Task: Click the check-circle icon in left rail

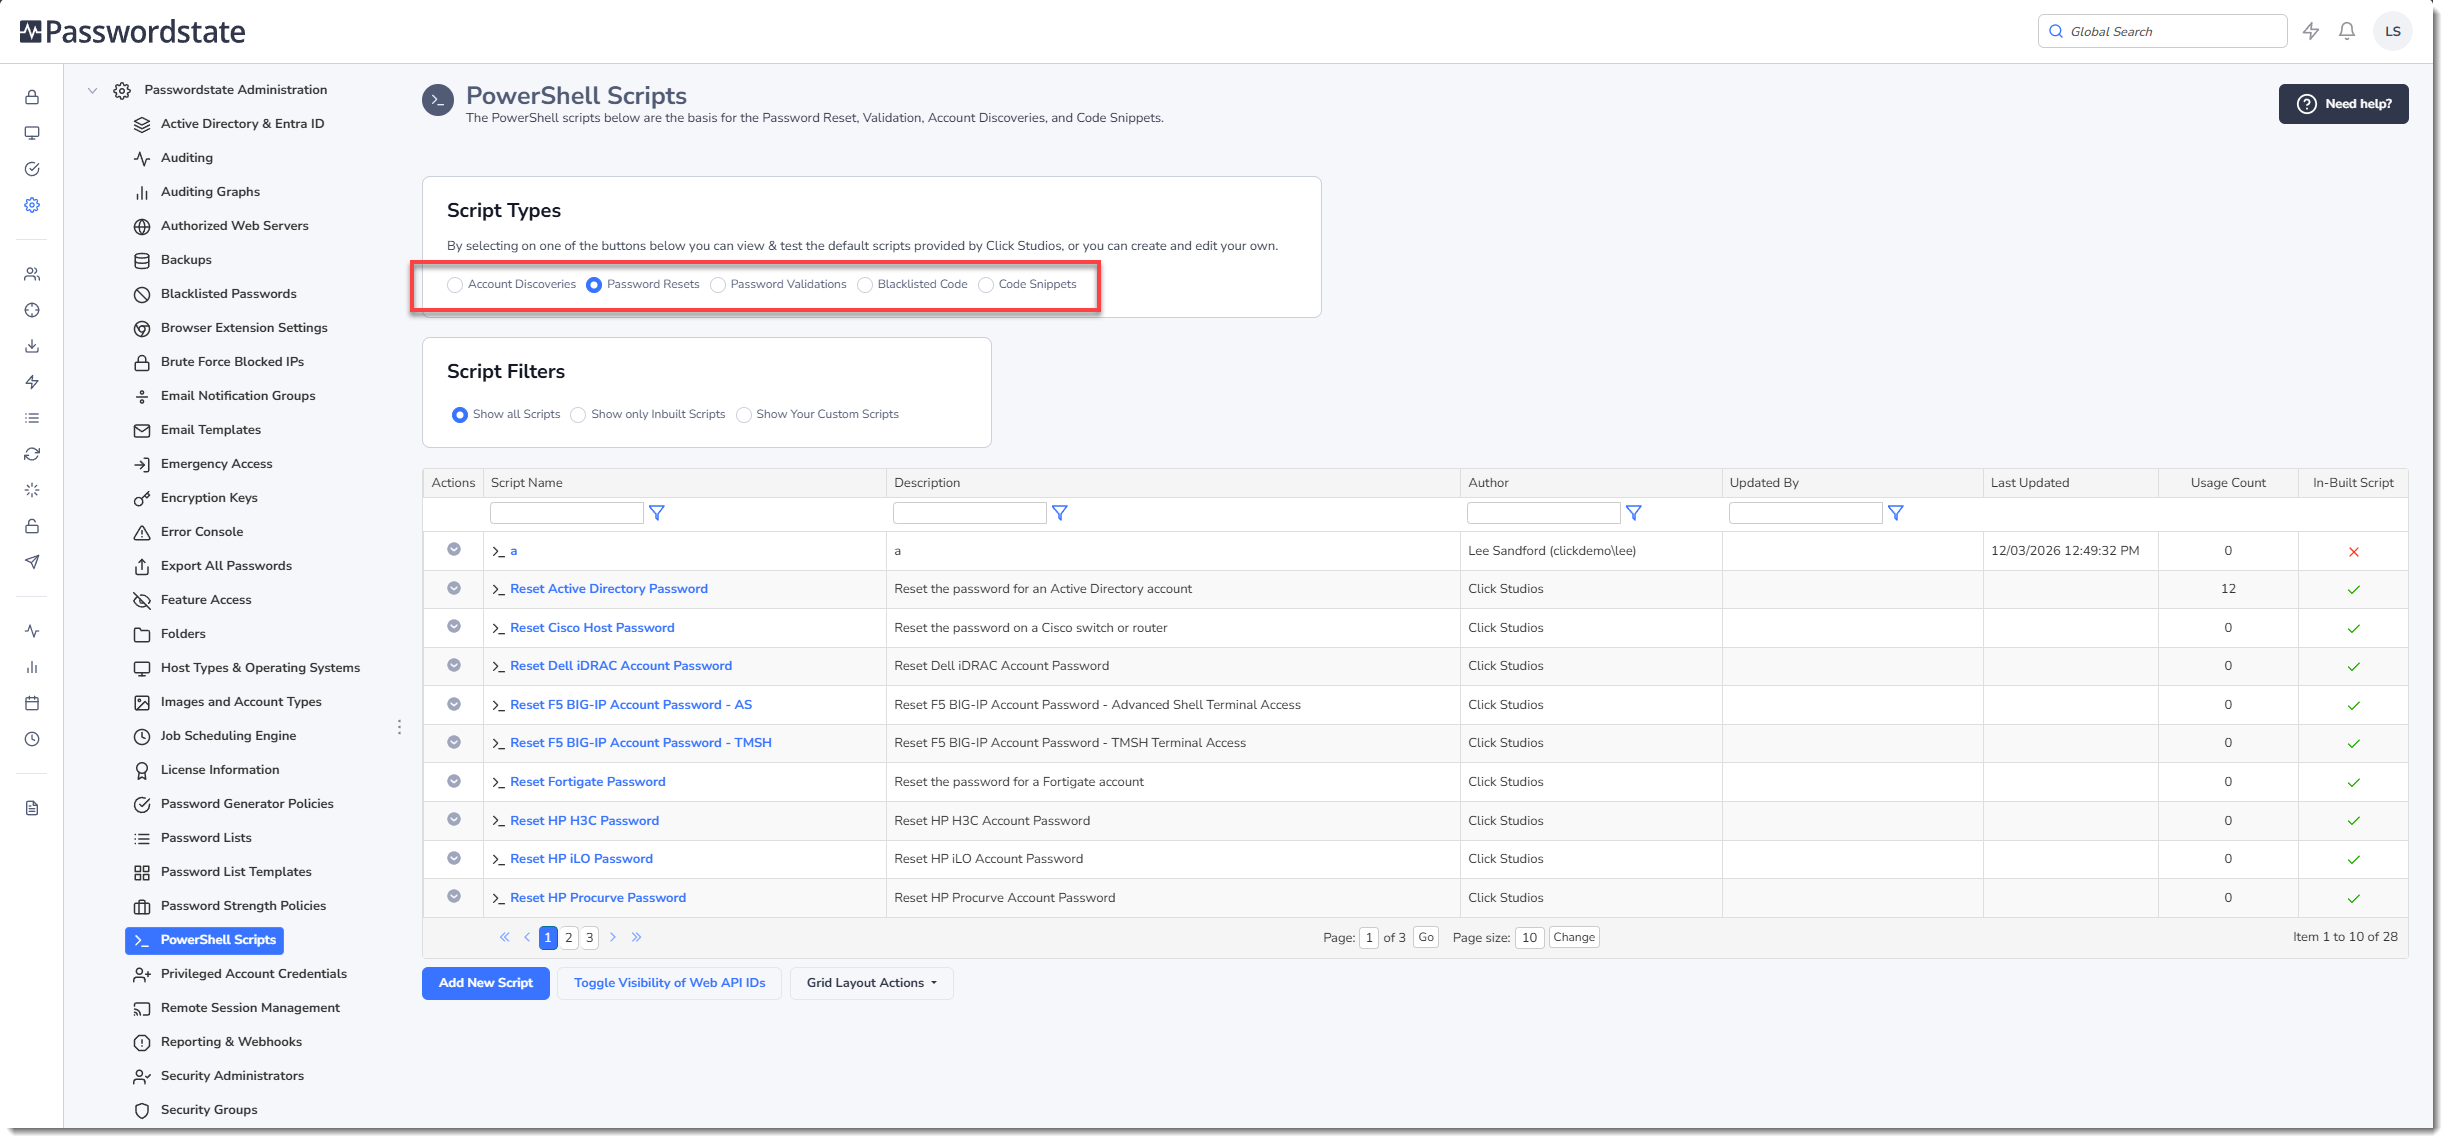Action: coord(32,169)
